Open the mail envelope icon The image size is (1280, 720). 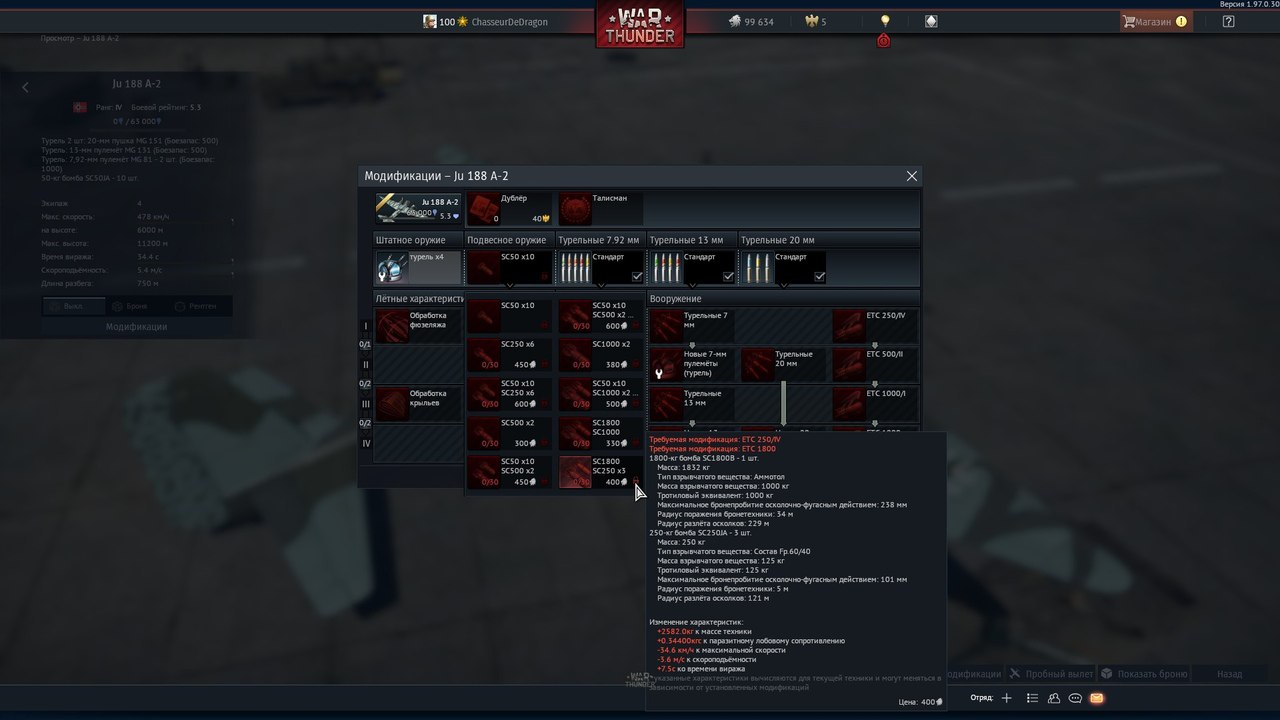[x=1097, y=698]
